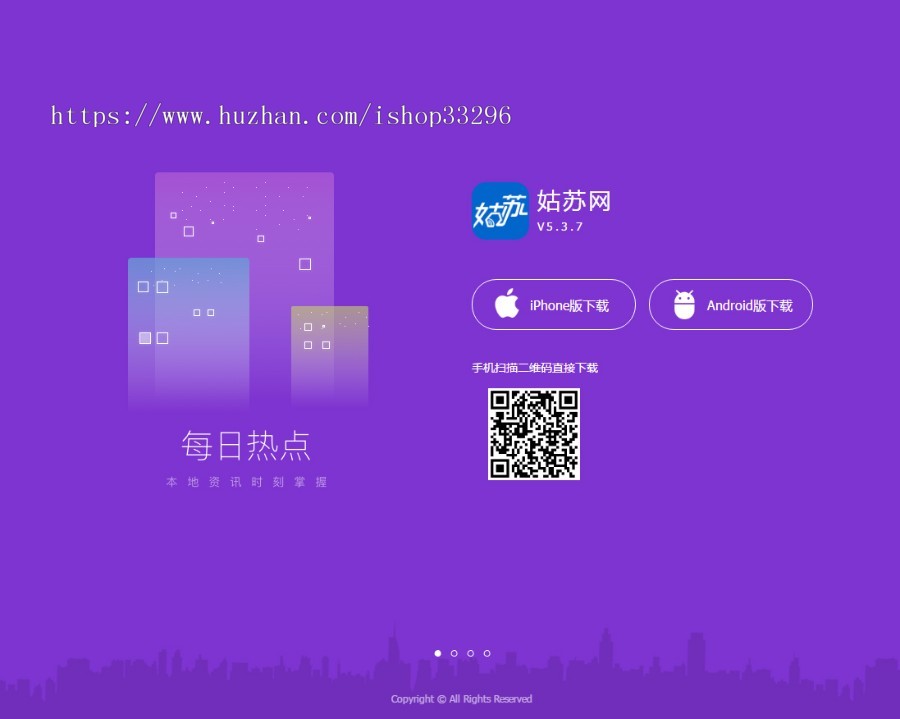Jump to the fourth carousel slide dot
This screenshot has height=719, width=900.
click(487, 653)
